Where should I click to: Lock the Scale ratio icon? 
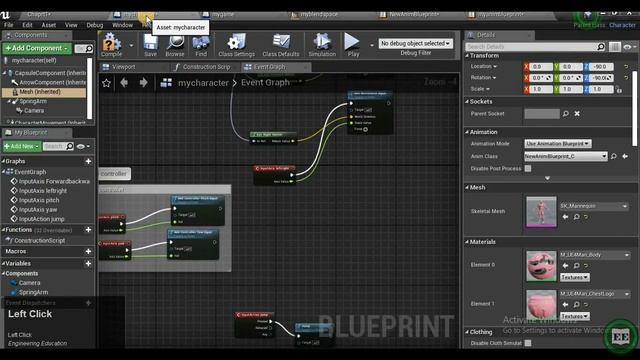tap(619, 90)
